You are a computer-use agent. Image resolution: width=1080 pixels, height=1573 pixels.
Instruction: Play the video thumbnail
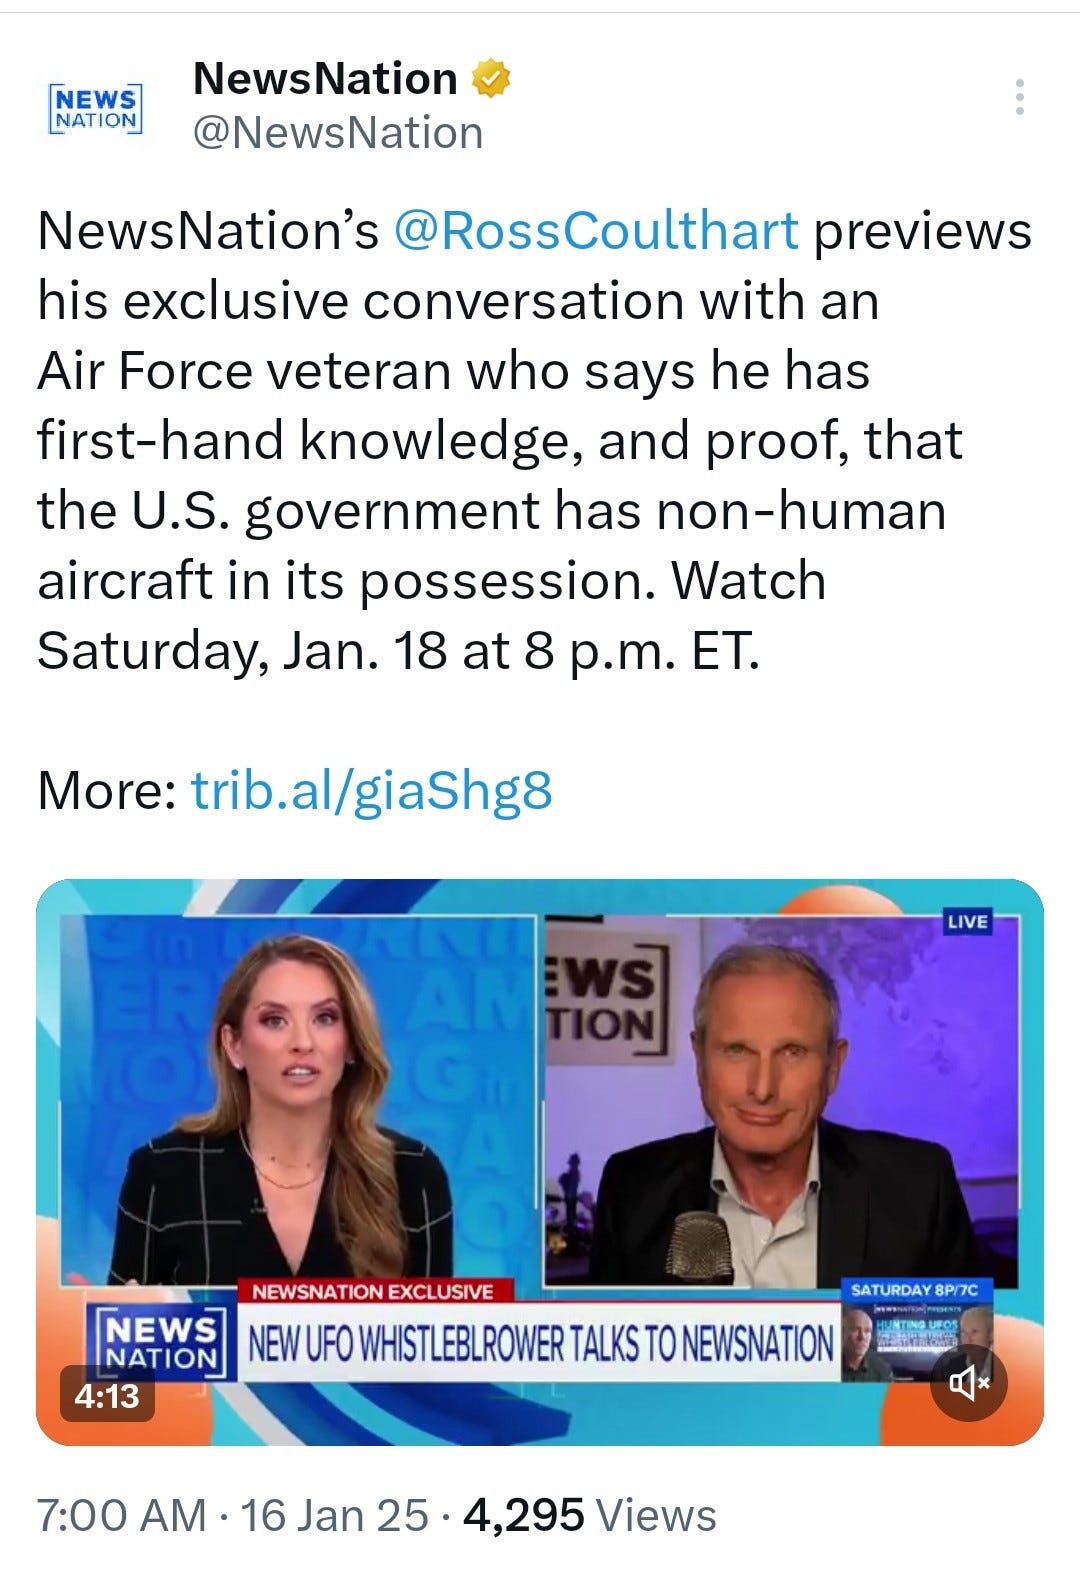[540, 1162]
